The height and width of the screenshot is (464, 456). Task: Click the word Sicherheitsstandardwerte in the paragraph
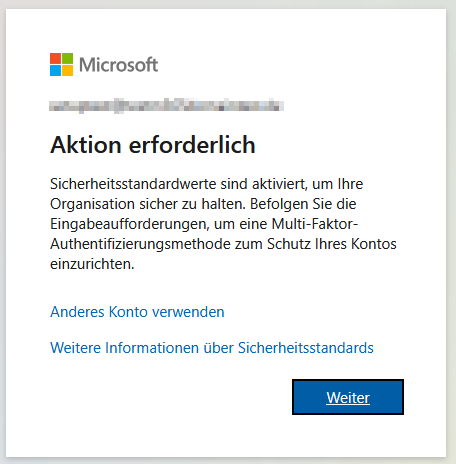[133, 184]
